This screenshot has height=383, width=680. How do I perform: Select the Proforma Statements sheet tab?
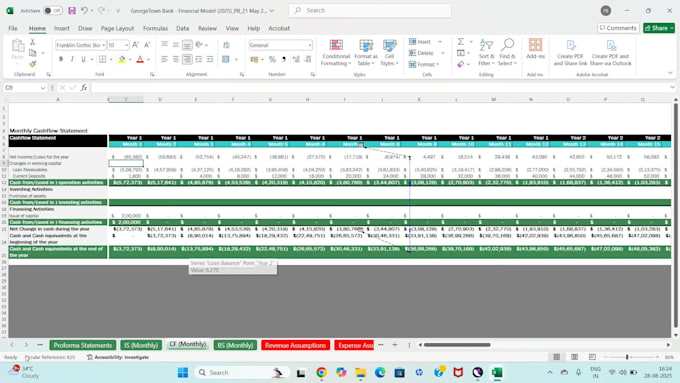(x=82, y=345)
